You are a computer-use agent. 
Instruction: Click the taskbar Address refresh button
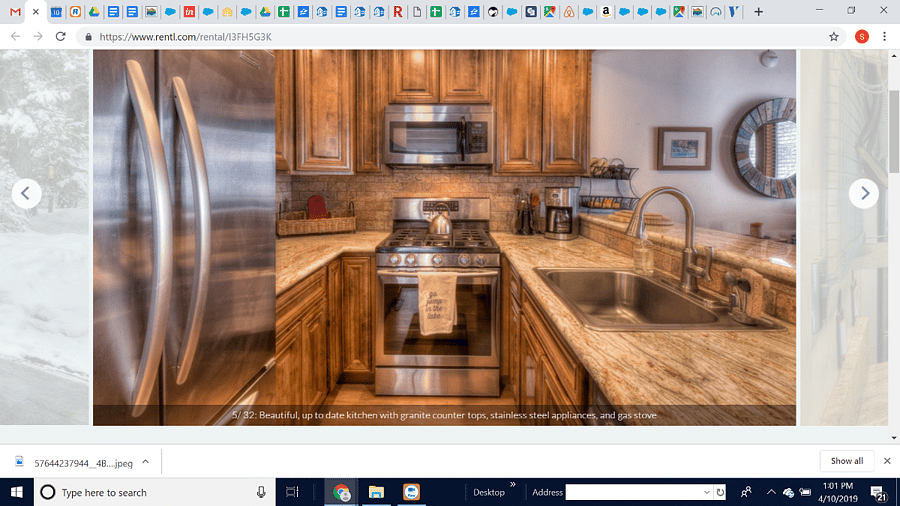coord(720,492)
